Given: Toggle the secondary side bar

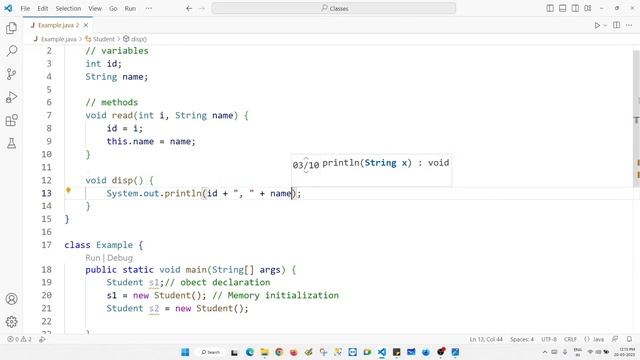Looking at the screenshot, I should pyautogui.click(x=575, y=8).
